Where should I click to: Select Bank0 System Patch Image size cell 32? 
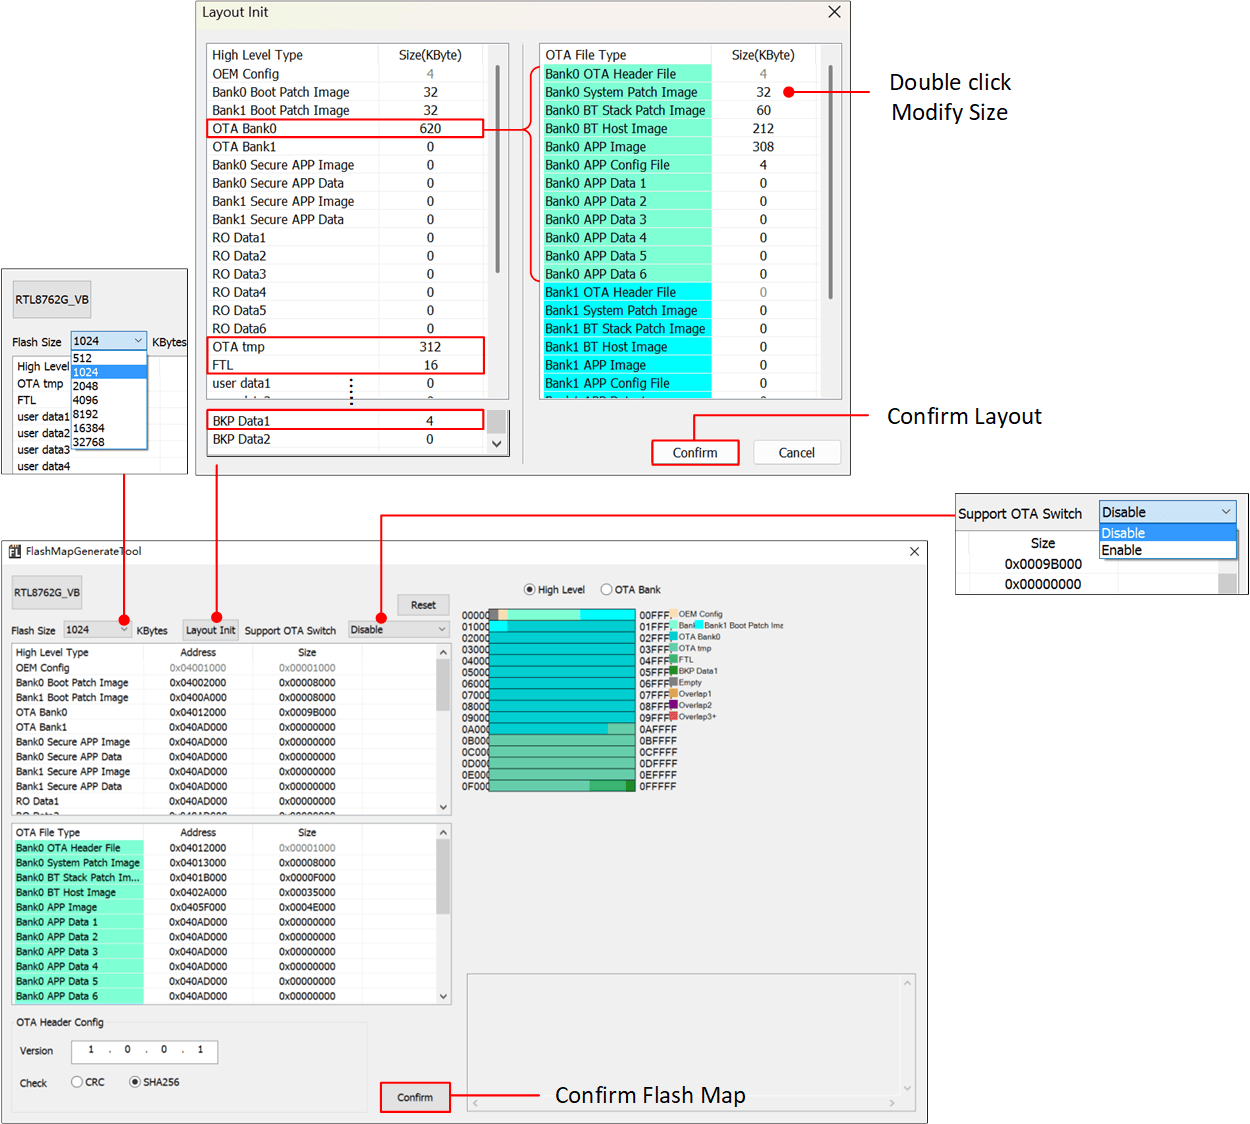(763, 92)
